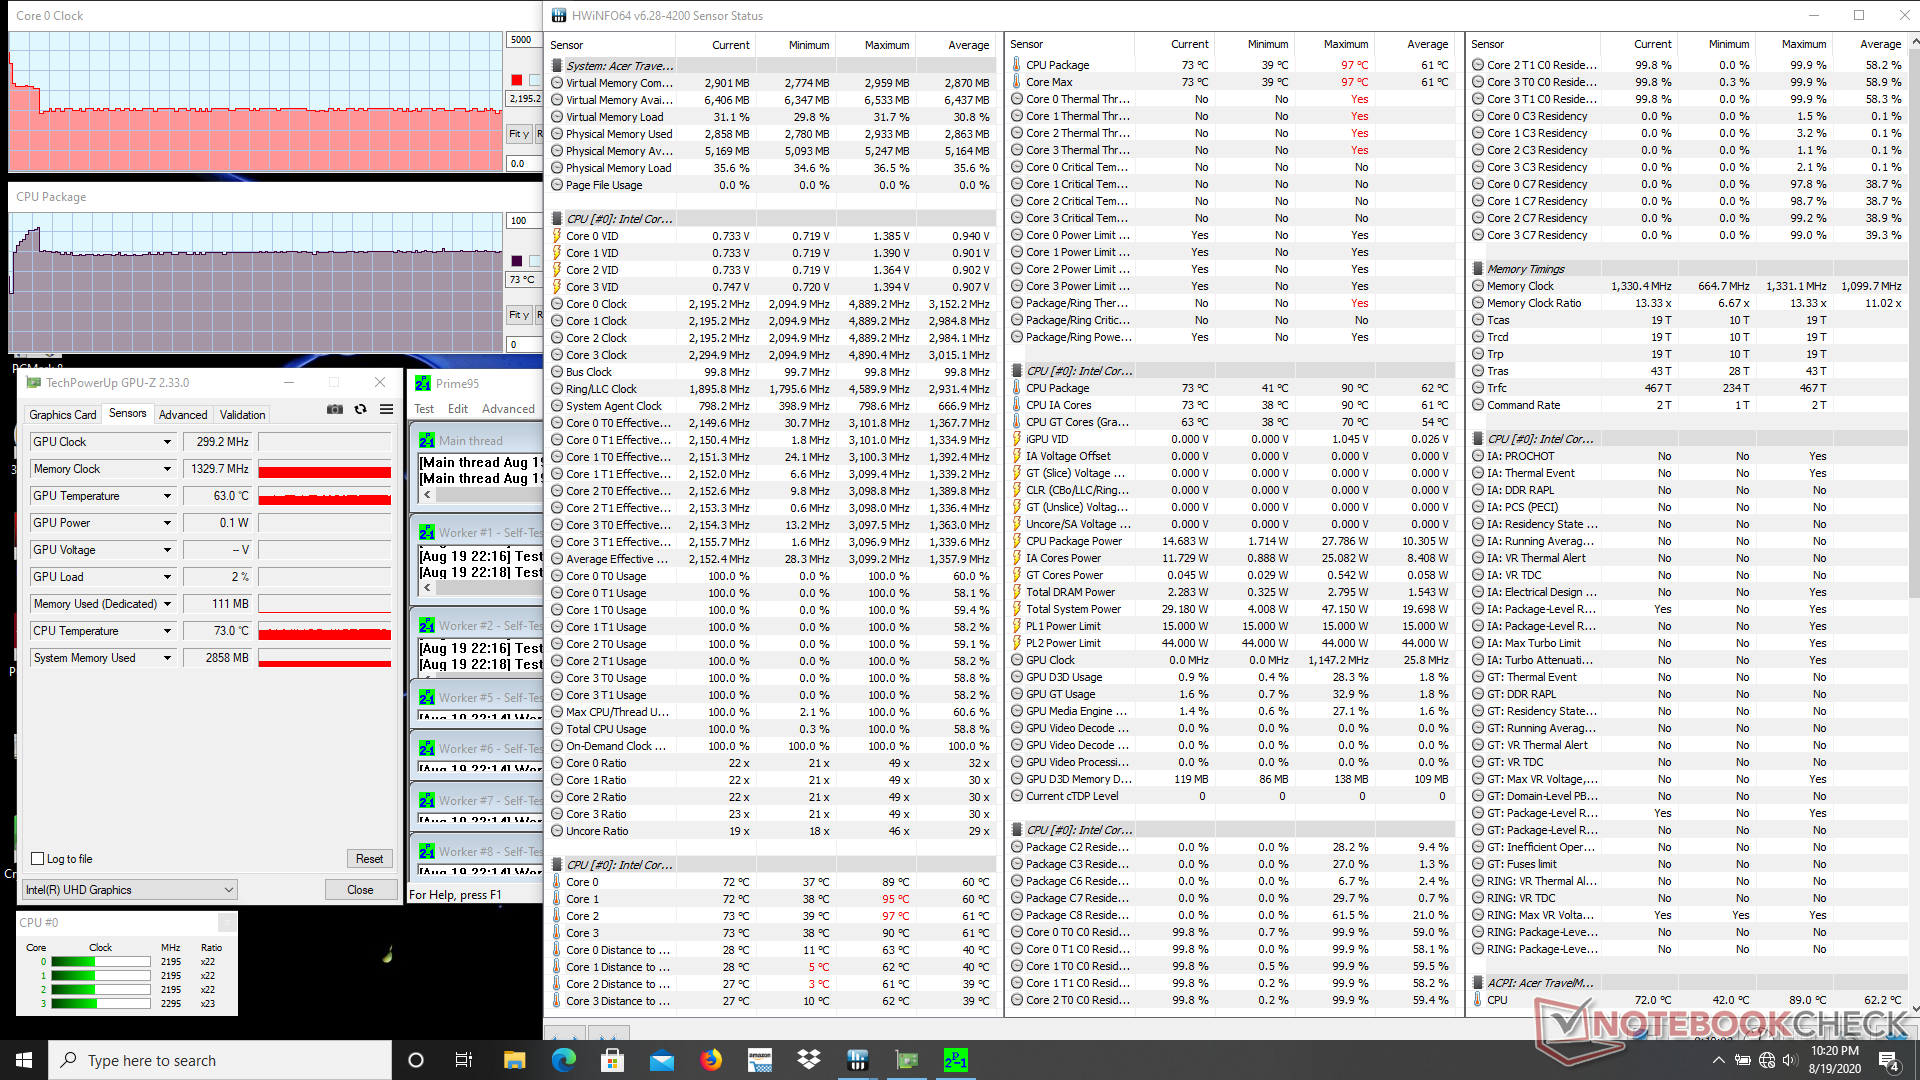This screenshot has height=1080, width=1920.
Task: Launch Microsoft Edge from the taskbar
Action: coord(564,1060)
